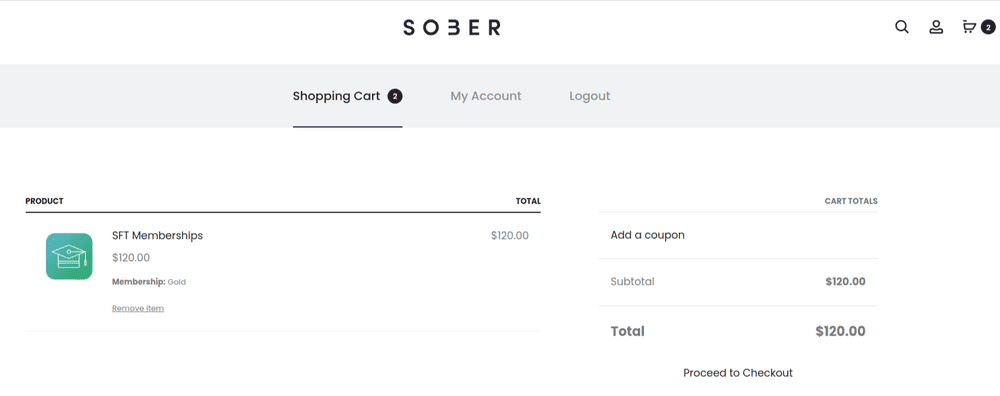
Task: Switch to the My Account tab
Action: tap(486, 96)
